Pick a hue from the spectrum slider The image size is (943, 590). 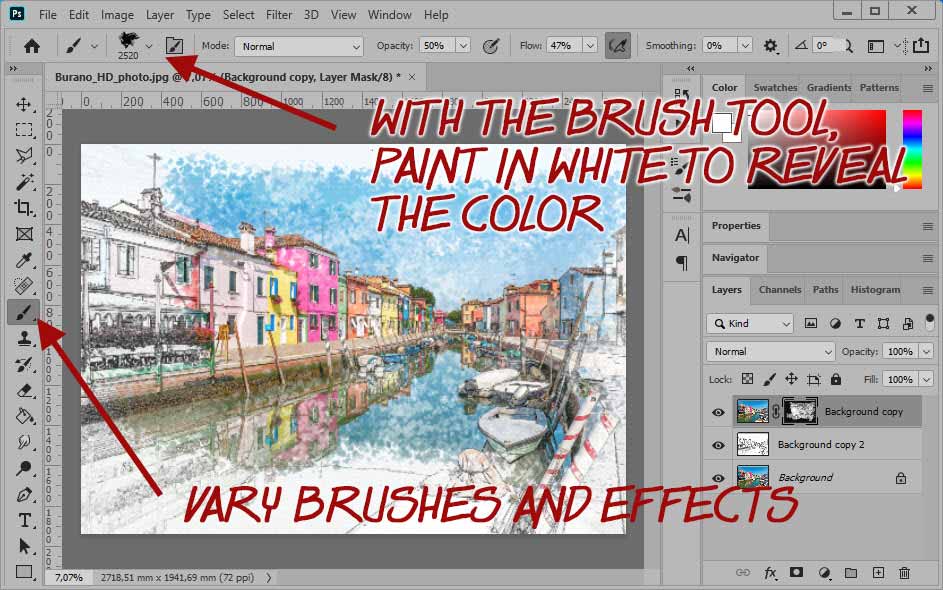[x=912, y=149]
